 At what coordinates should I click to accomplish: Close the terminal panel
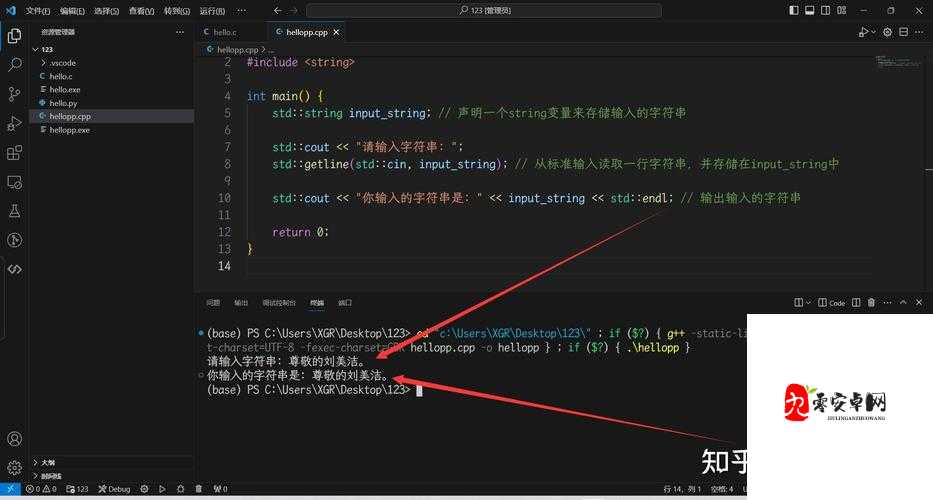919,303
